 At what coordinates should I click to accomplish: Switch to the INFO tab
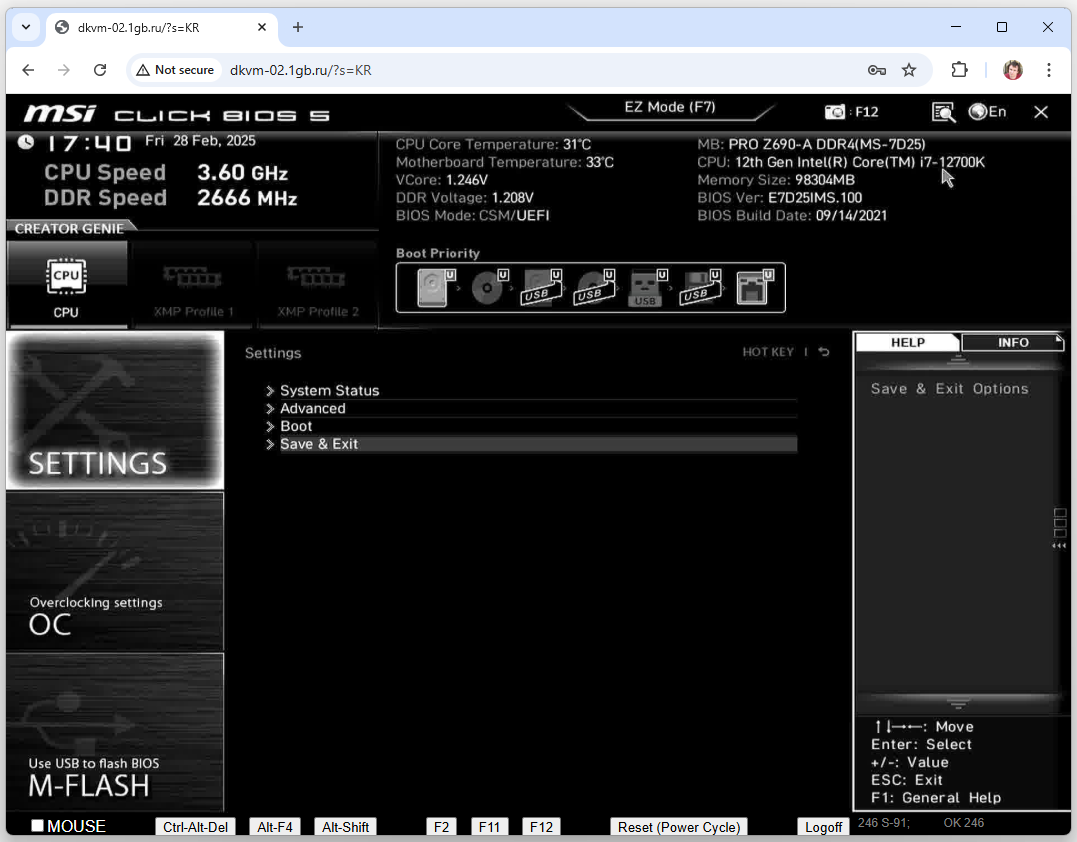(1012, 342)
